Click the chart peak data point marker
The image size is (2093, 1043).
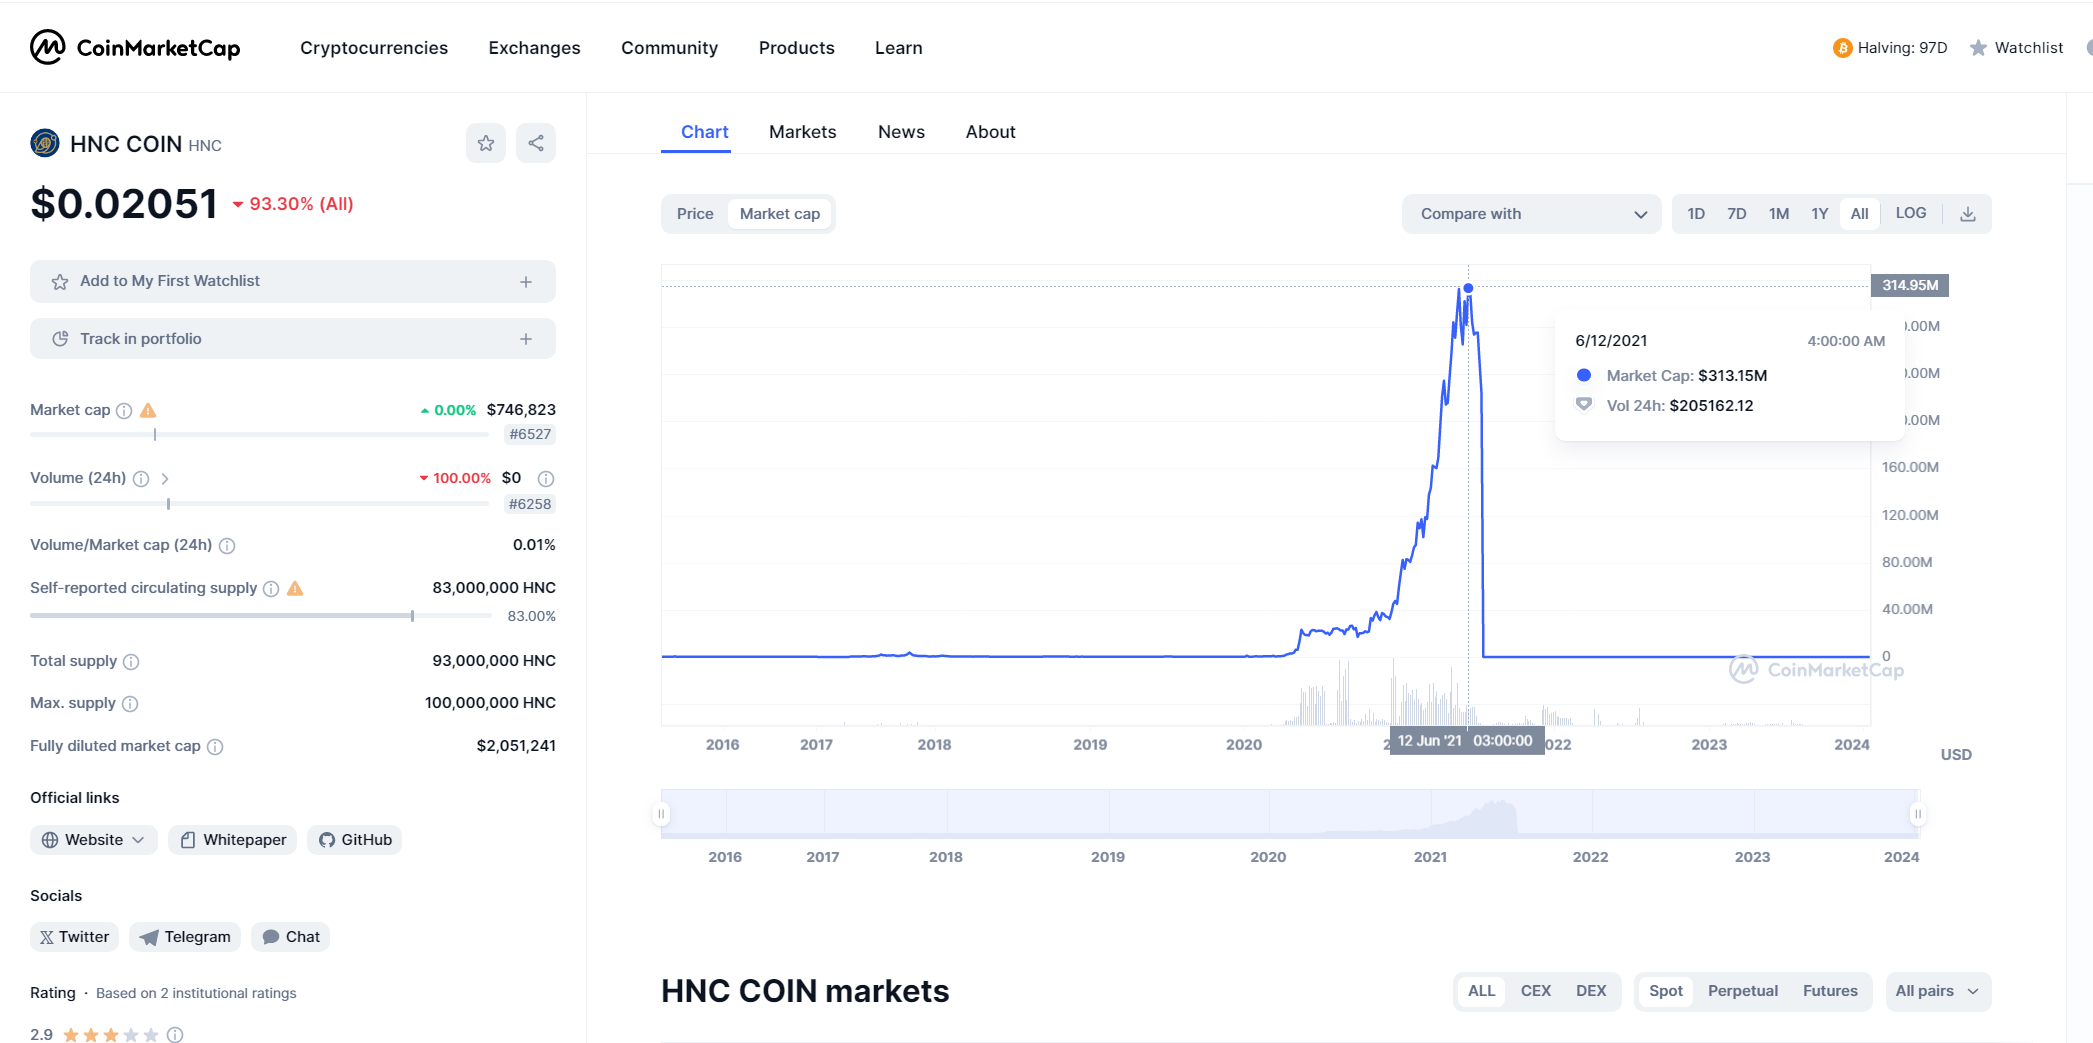tap(1468, 288)
